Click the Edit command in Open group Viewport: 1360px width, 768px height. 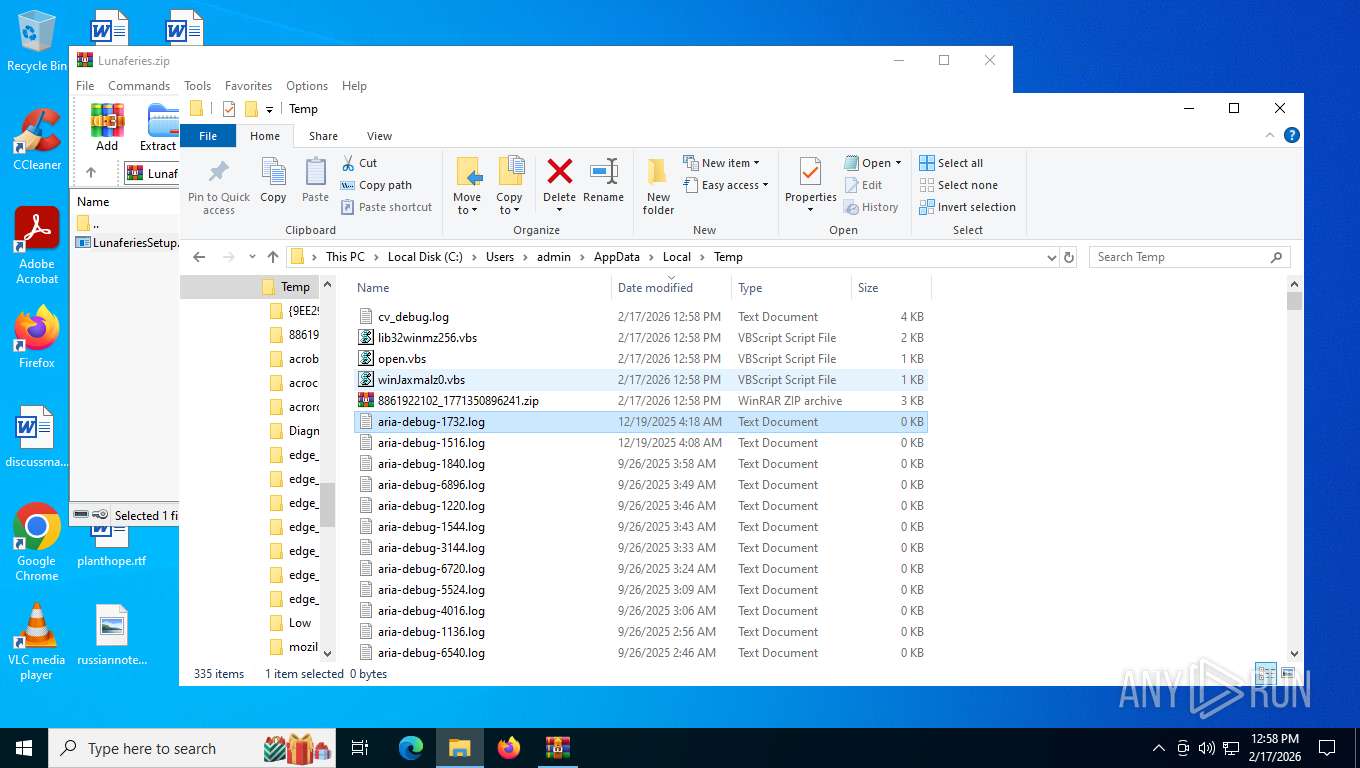tap(863, 185)
